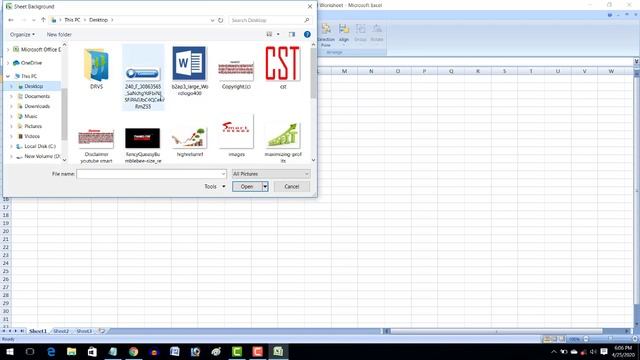Go up one folder level
640x360 pixels.
coord(43,20)
